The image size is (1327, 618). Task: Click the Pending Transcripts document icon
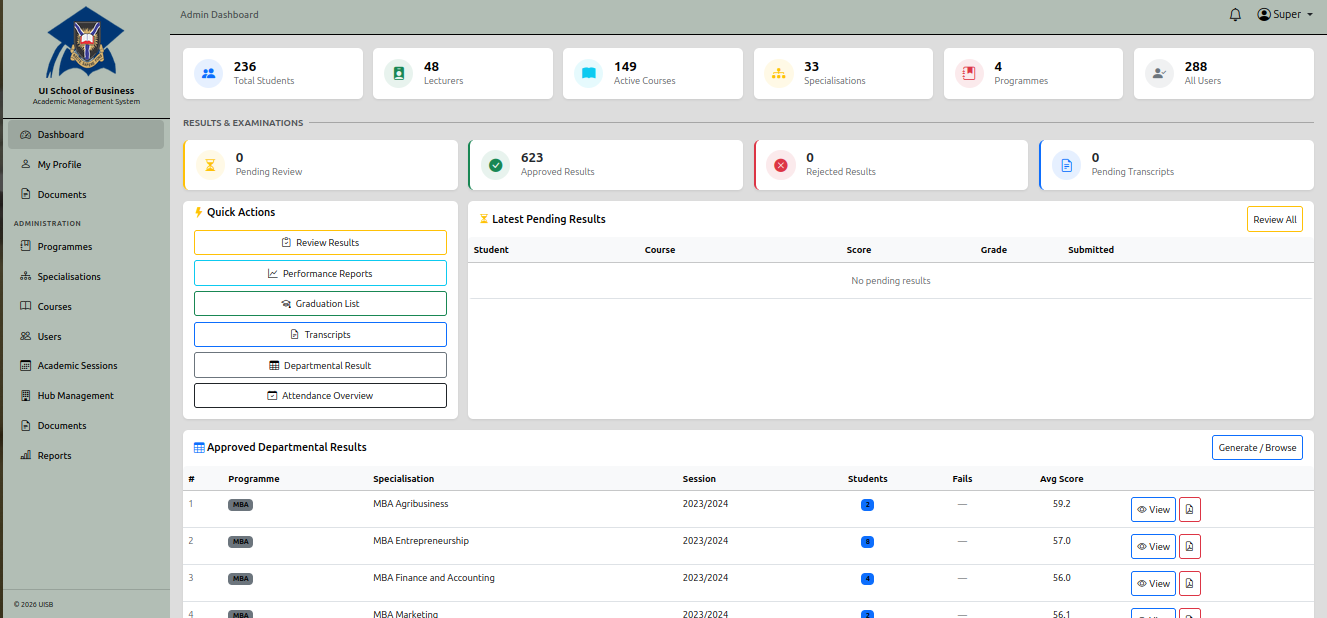click(x=1066, y=165)
